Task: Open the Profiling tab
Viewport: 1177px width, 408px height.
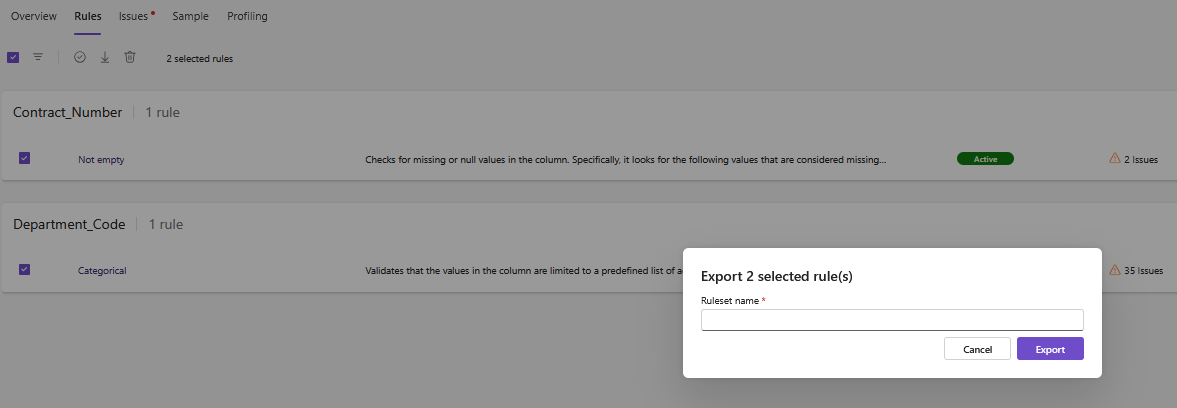Action: pyautogui.click(x=247, y=16)
